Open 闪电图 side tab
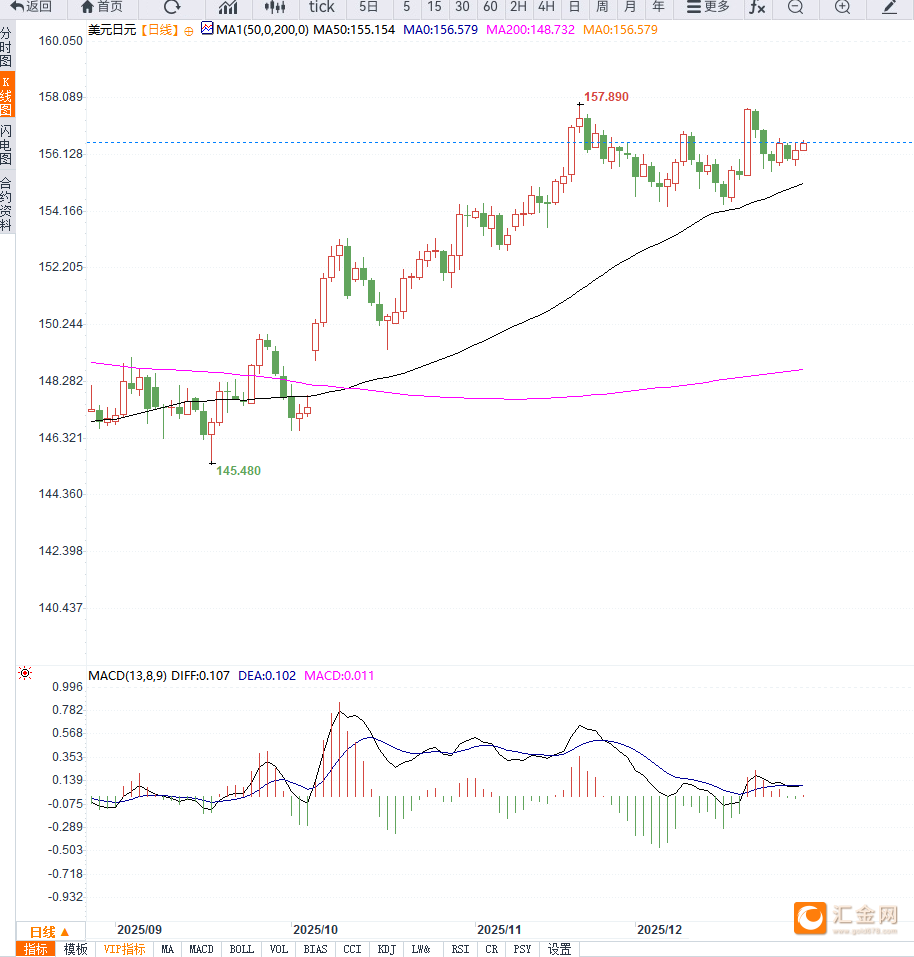 [x=6, y=145]
